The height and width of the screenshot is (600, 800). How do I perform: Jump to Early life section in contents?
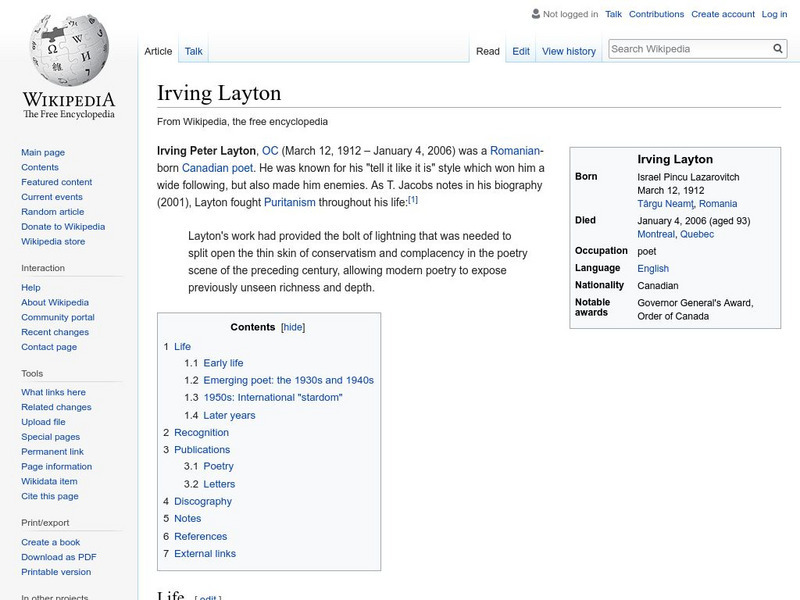223,363
